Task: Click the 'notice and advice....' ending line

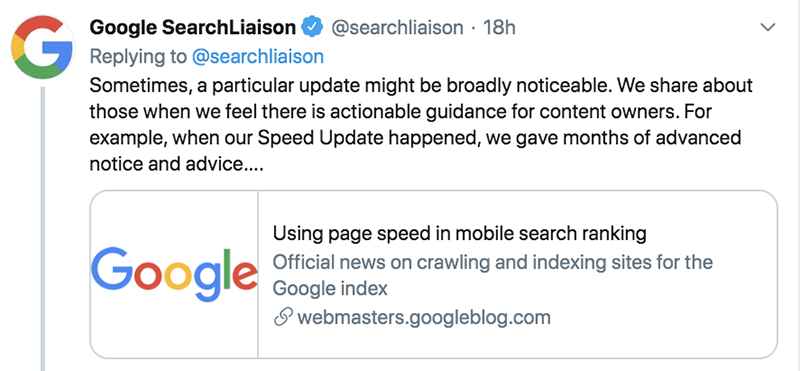Action: point(177,164)
